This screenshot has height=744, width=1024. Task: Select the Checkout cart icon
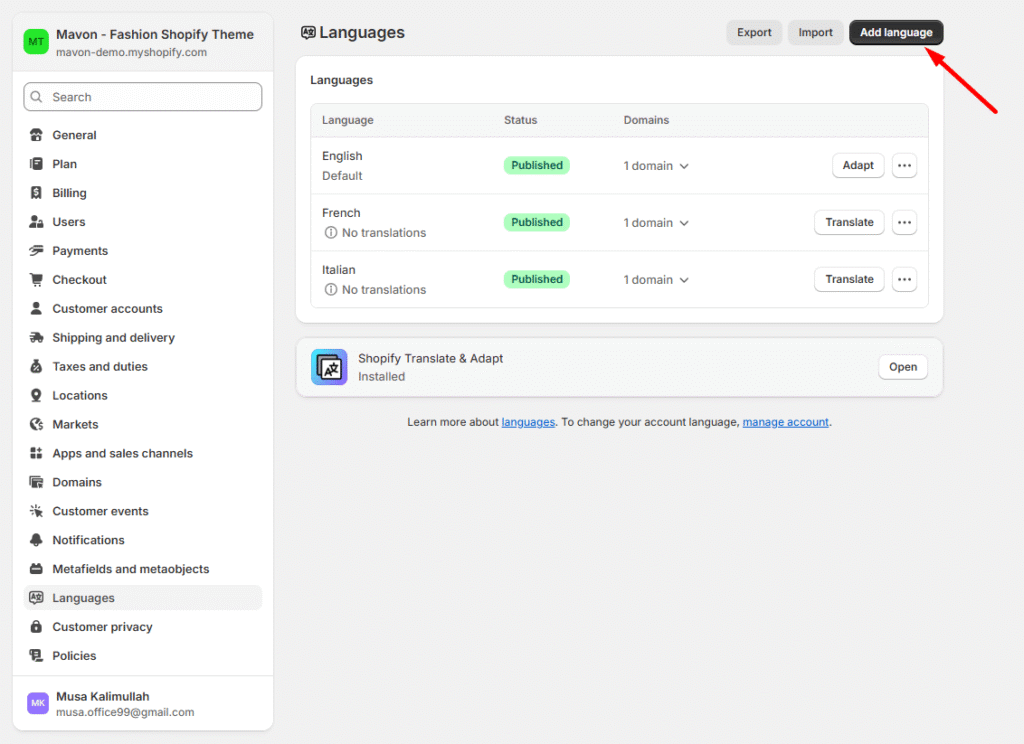[x=37, y=280]
